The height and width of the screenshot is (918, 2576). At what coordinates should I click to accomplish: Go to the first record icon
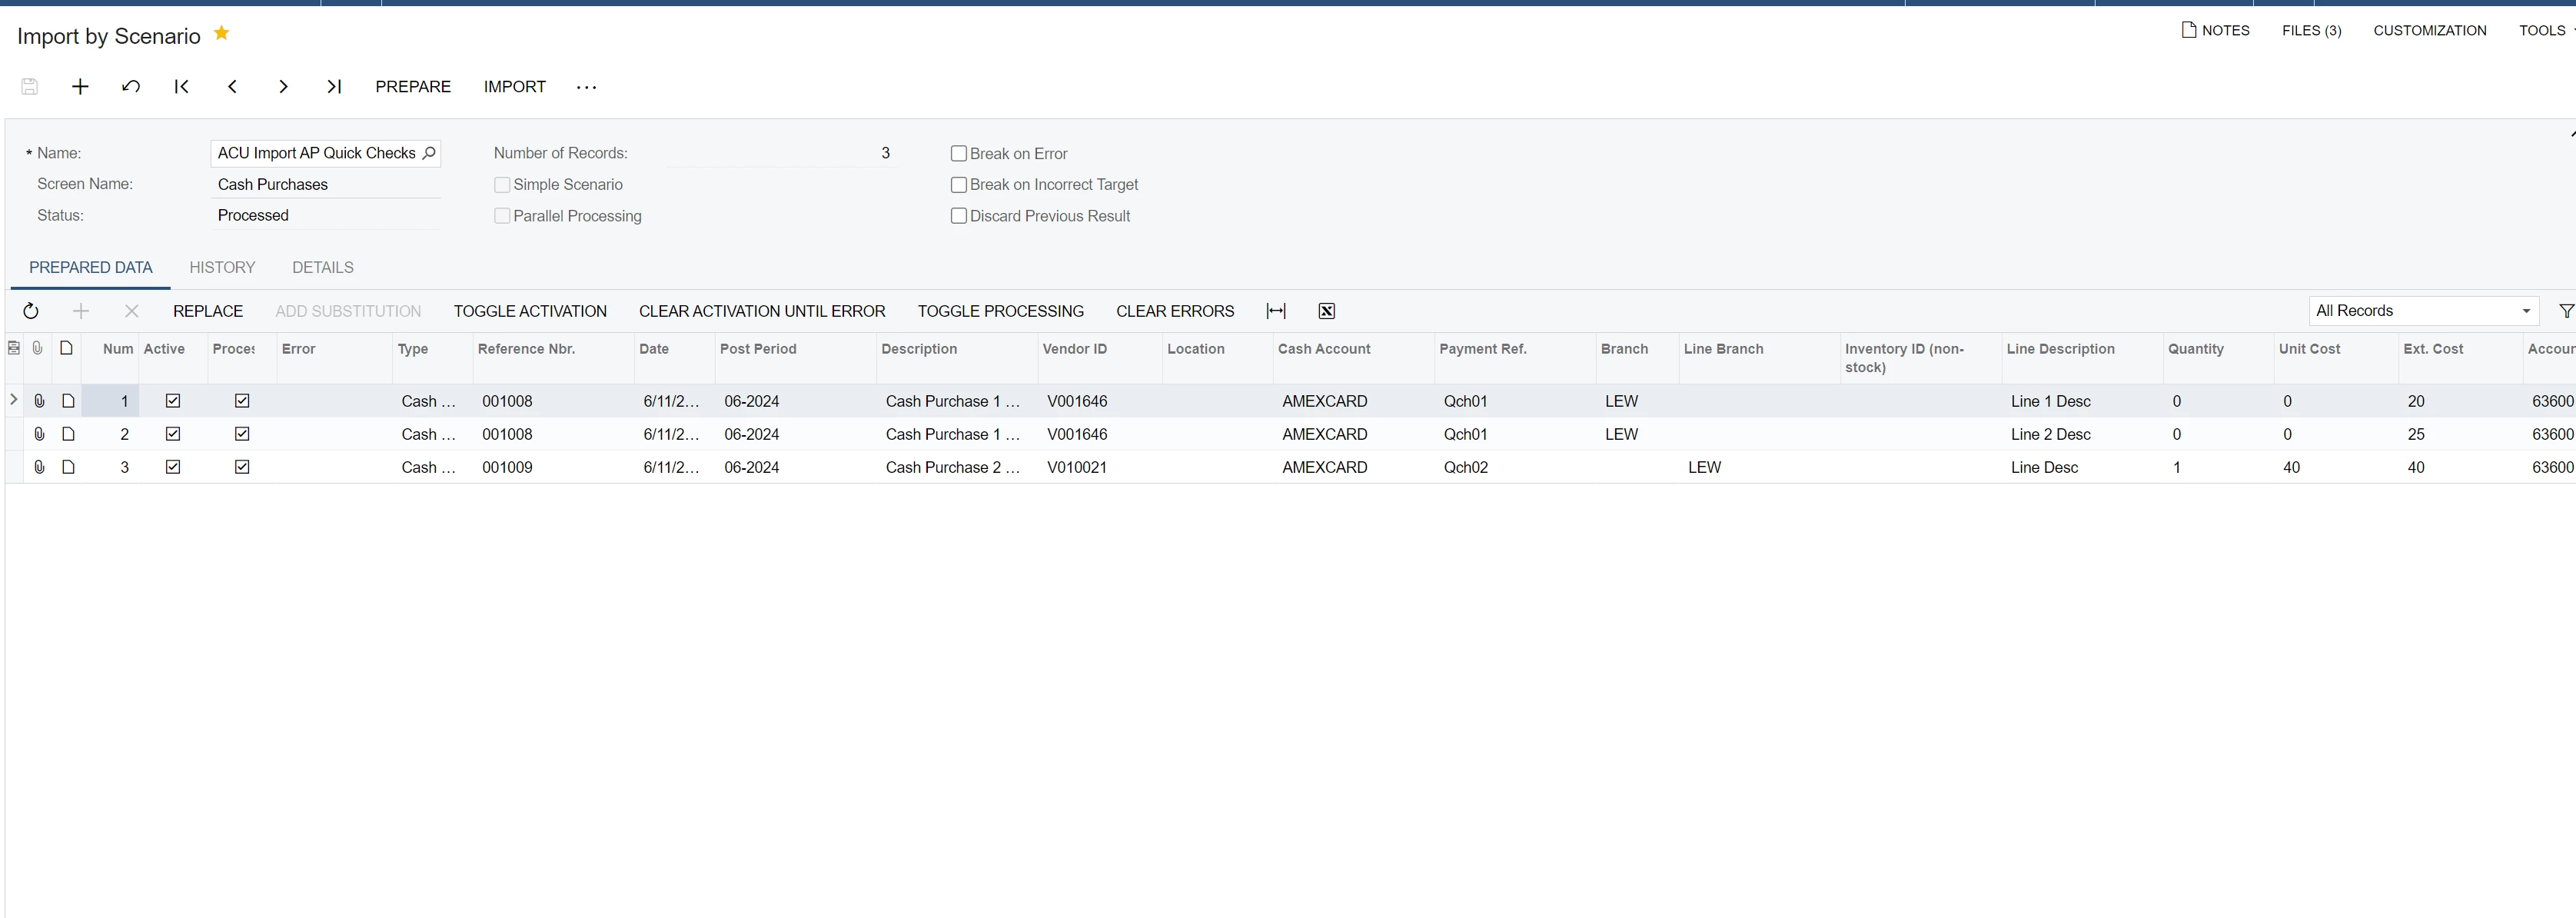pyautogui.click(x=181, y=87)
